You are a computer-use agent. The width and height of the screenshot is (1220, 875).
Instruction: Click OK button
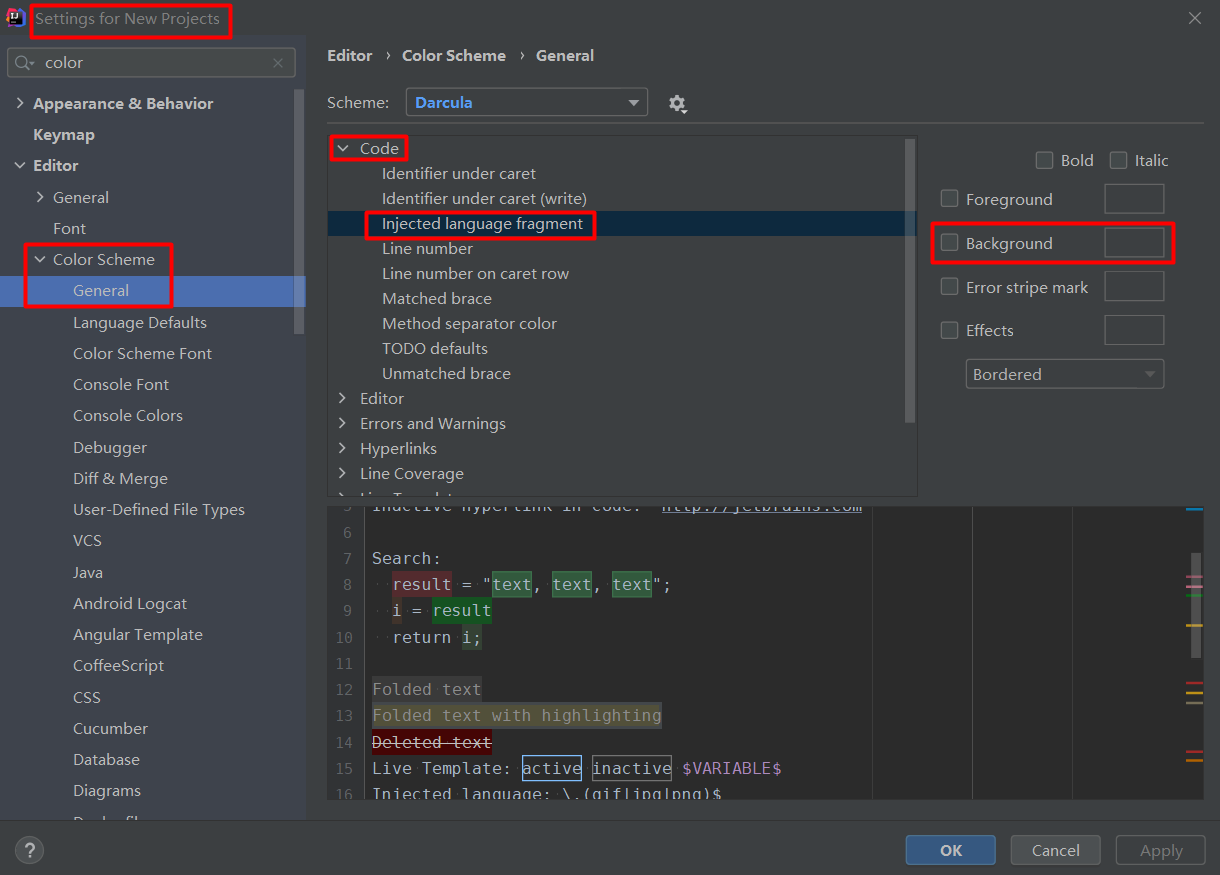pyautogui.click(x=951, y=850)
